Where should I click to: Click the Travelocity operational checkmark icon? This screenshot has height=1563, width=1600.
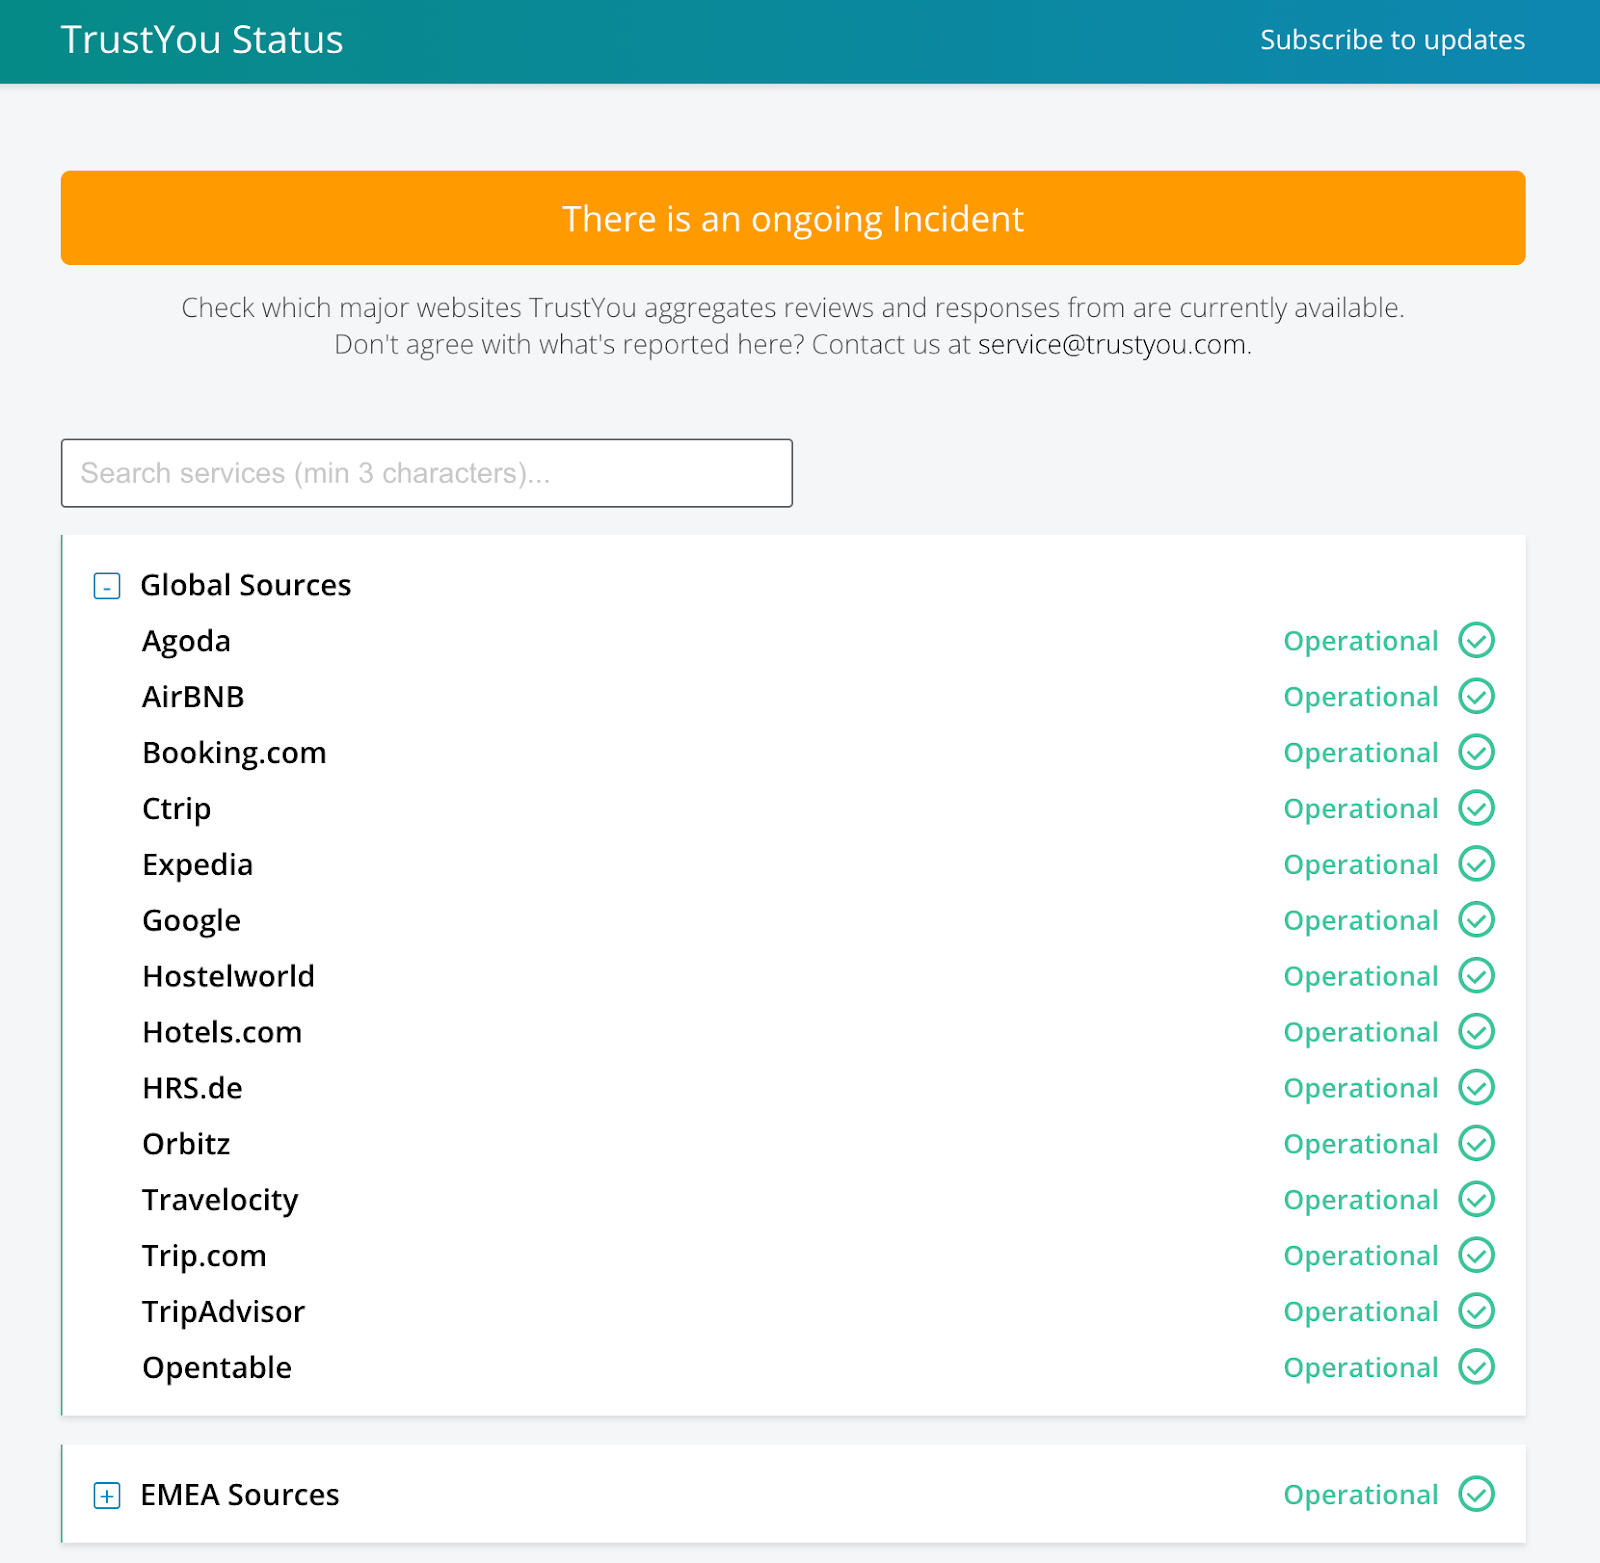point(1476,1200)
